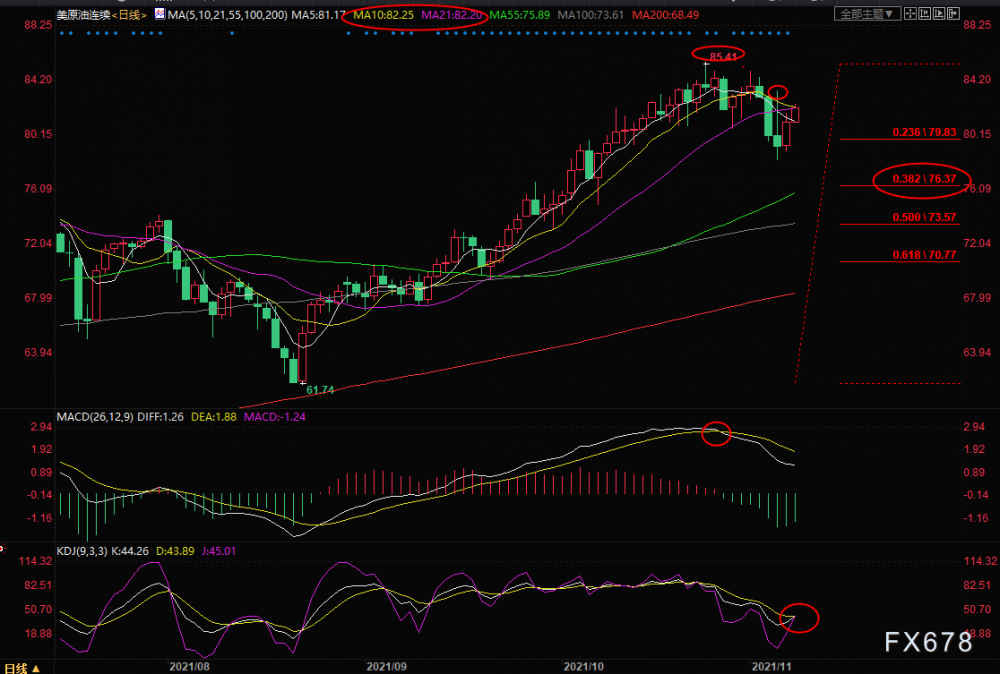Screen dimensions: 1000x674
Task: Click the 2021/11 date on time axis
Action: 772,667
